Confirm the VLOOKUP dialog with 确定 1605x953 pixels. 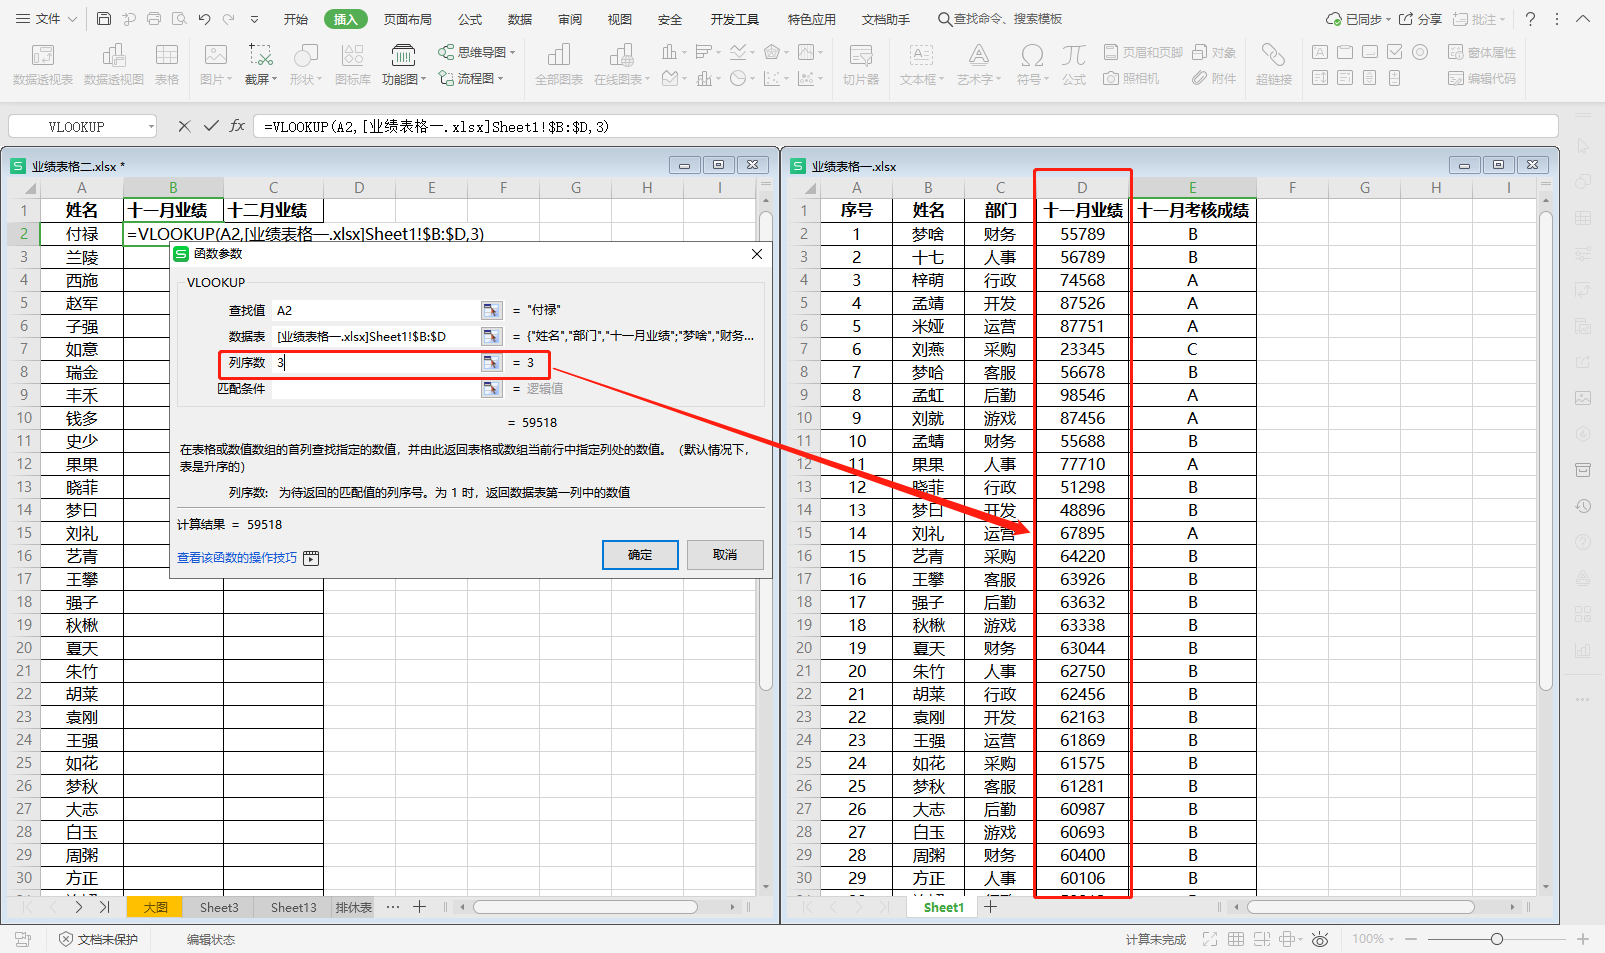[640, 554]
